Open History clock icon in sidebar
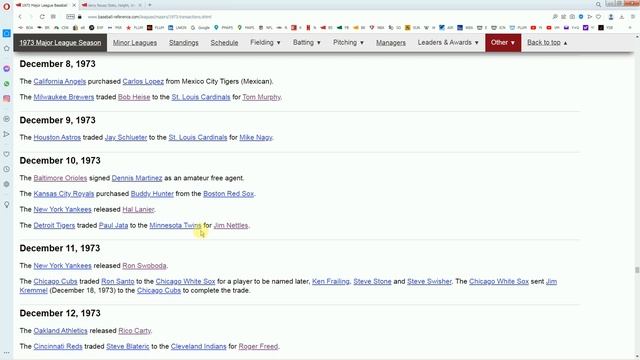This screenshot has height=360, width=640. (x=7, y=169)
